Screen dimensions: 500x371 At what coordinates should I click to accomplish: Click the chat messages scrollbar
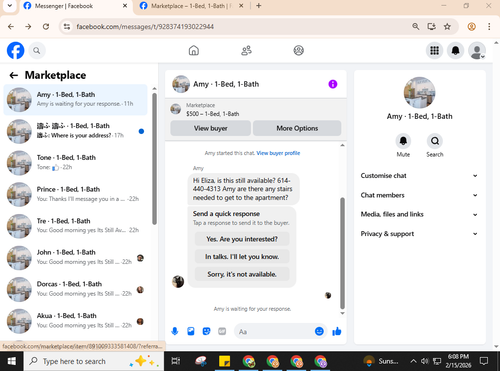point(342,253)
